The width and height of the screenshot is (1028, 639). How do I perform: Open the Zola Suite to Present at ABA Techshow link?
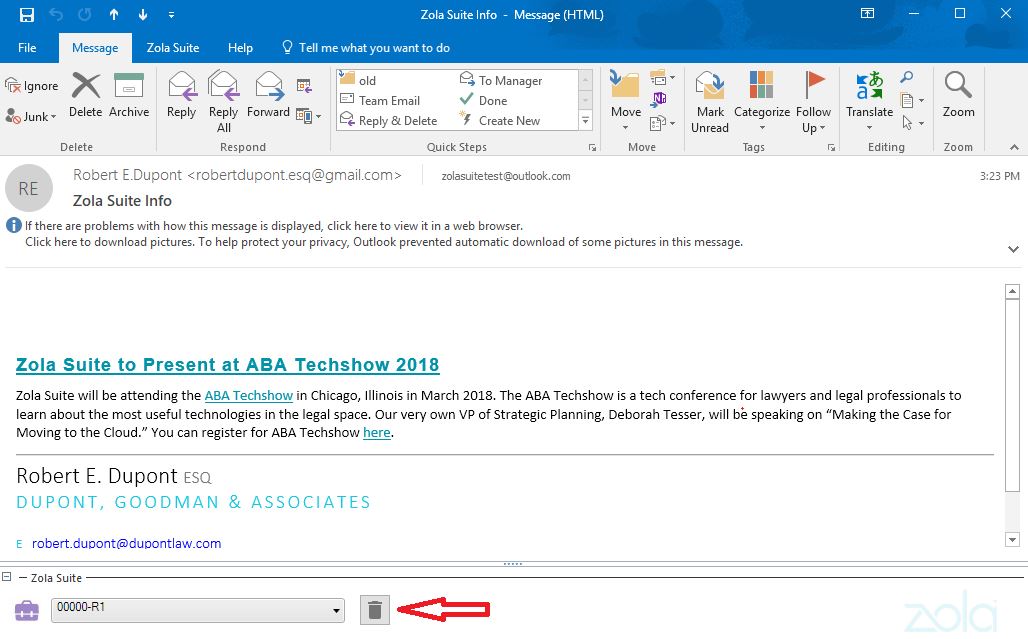tap(227, 364)
